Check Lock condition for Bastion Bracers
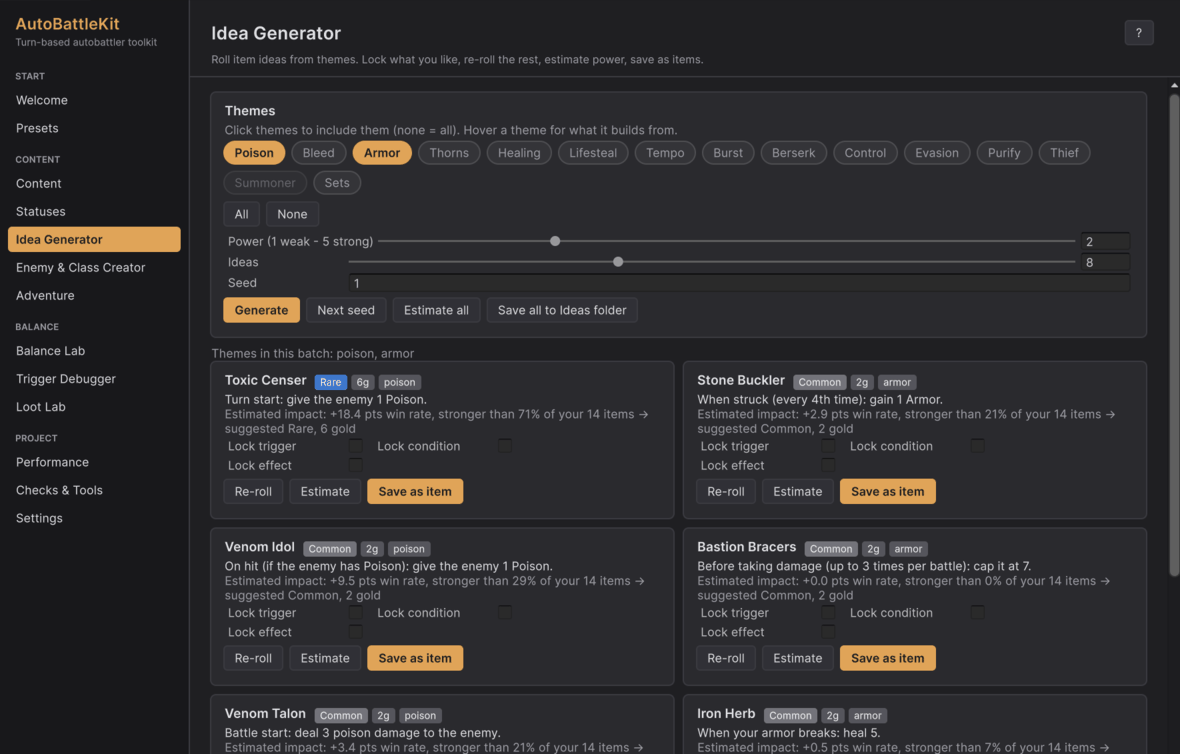This screenshot has height=754, width=1180. pyautogui.click(x=978, y=613)
